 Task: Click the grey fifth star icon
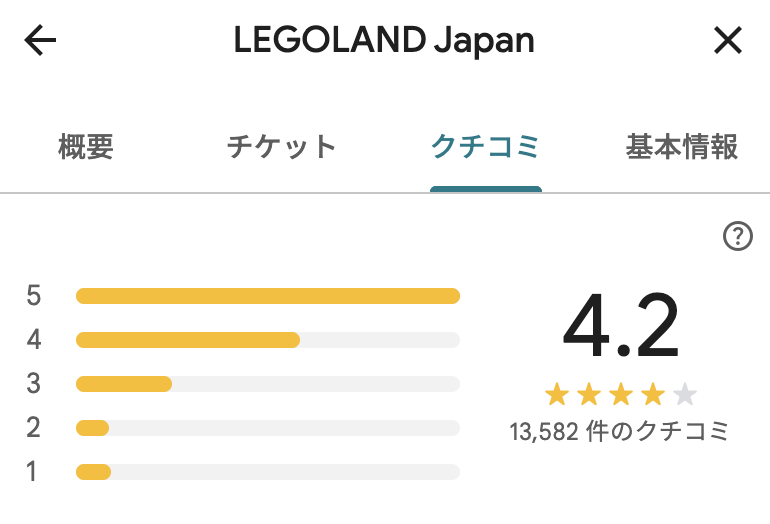pos(685,394)
